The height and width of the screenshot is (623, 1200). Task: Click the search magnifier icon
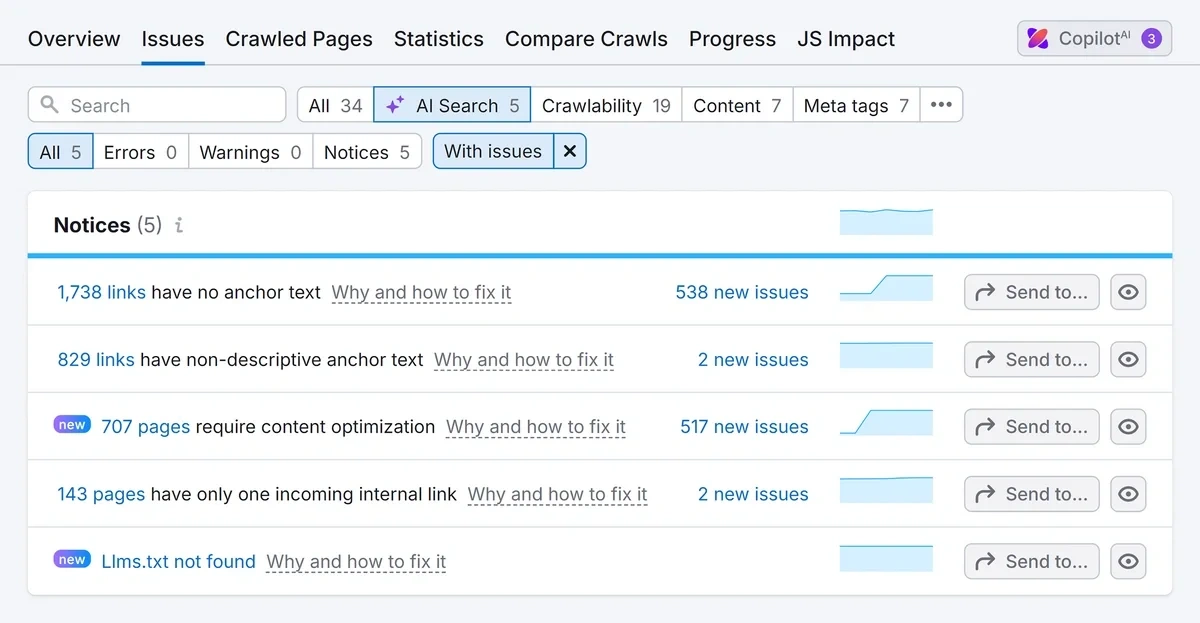tap(50, 104)
